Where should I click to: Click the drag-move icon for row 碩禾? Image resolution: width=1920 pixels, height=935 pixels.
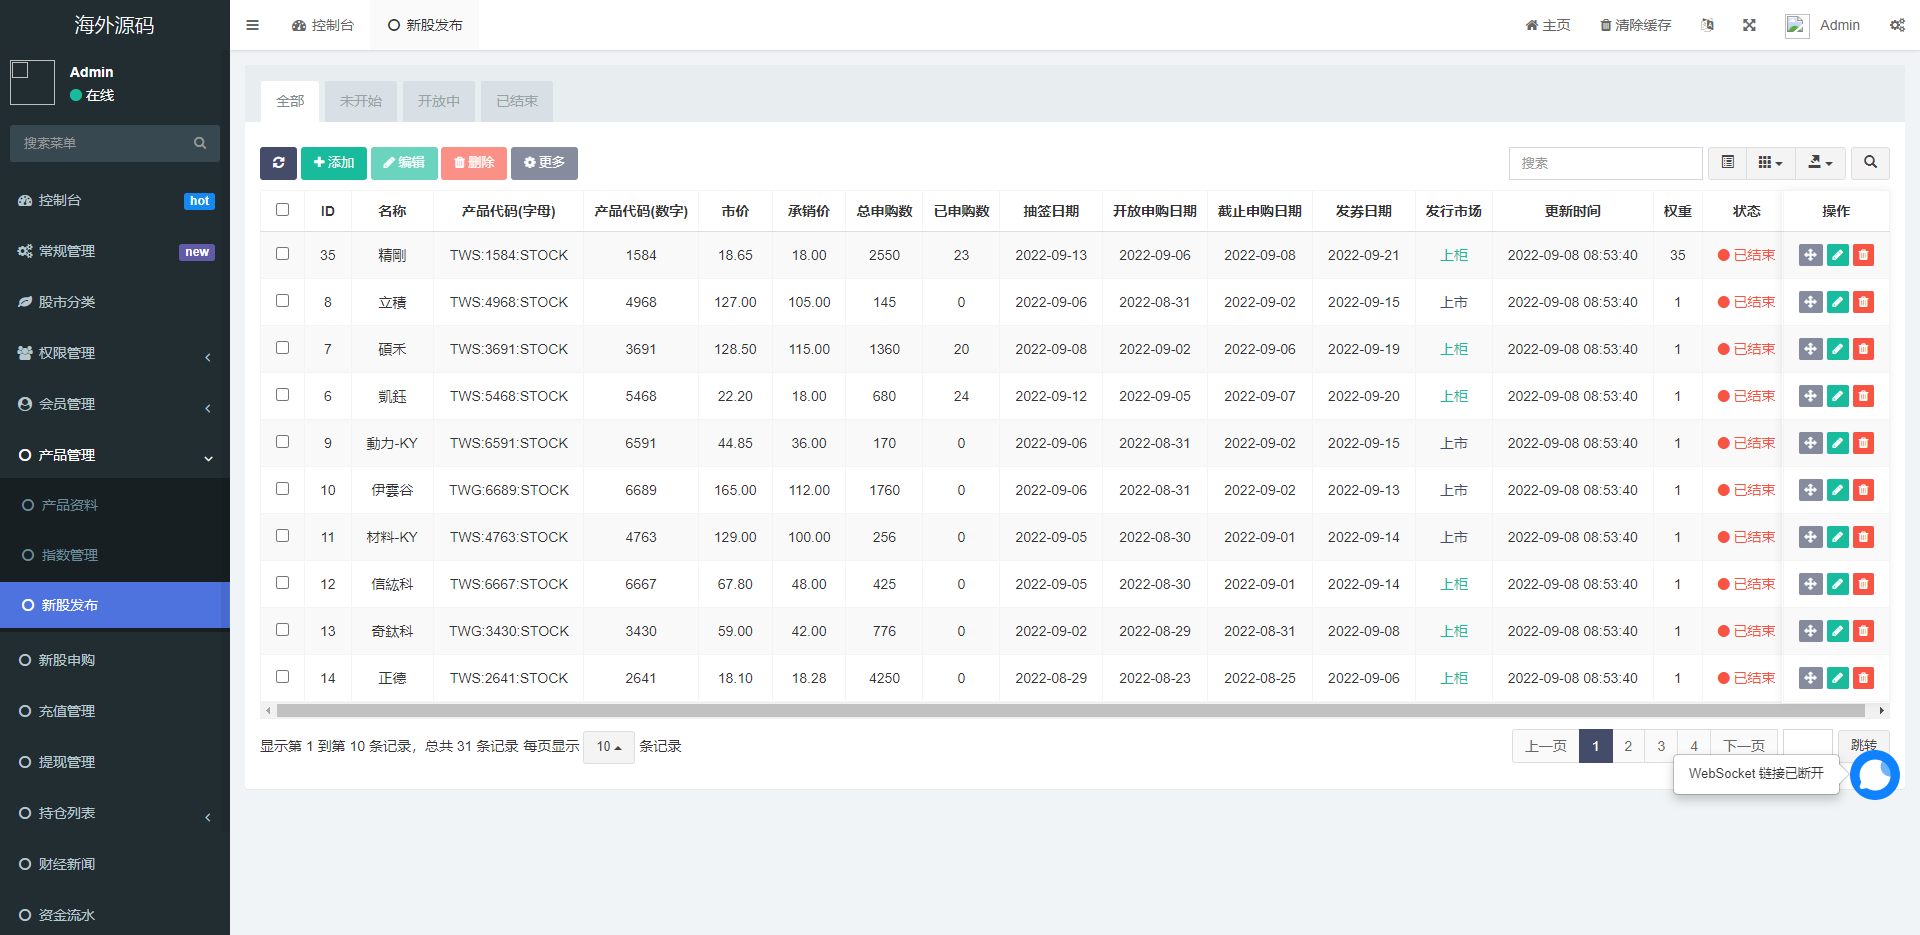[x=1810, y=349]
